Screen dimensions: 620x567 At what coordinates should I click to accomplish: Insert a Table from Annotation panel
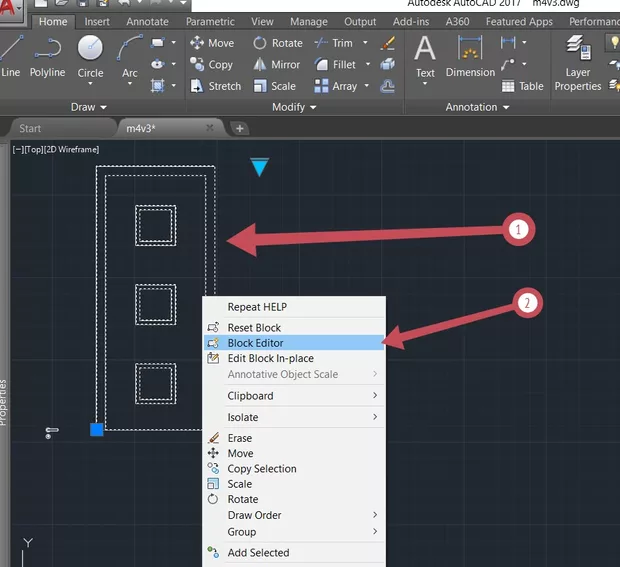click(x=522, y=87)
